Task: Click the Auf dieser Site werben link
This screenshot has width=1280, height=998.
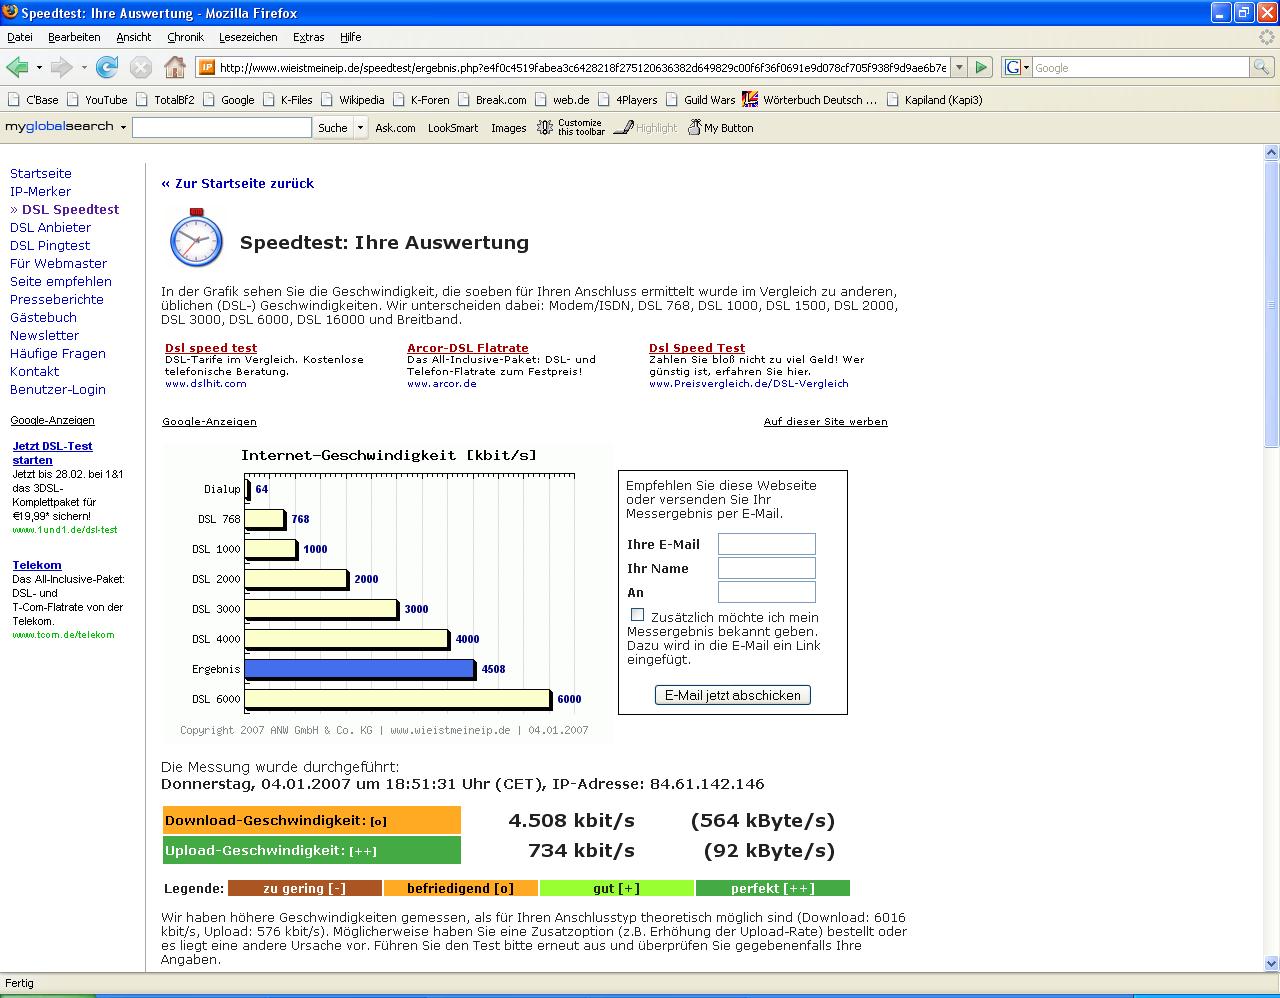Action: tap(826, 421)
